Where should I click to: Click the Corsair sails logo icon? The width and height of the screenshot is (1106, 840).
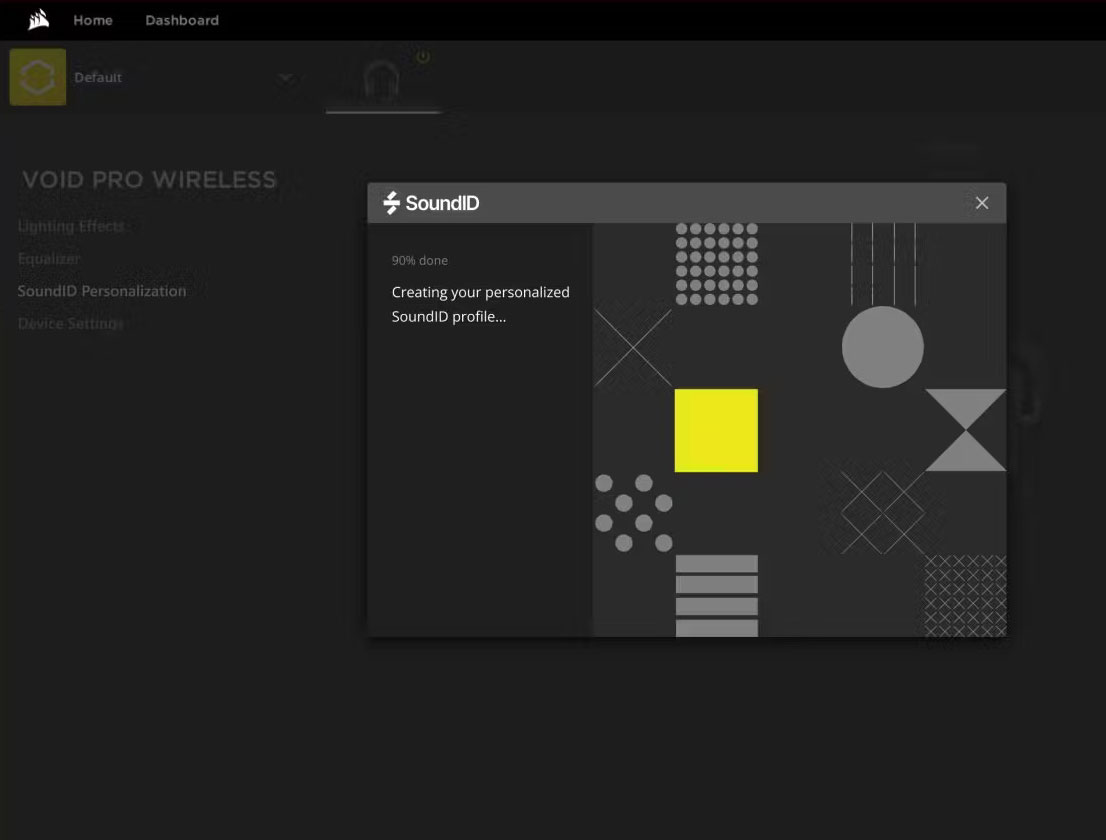pos(38,20)
